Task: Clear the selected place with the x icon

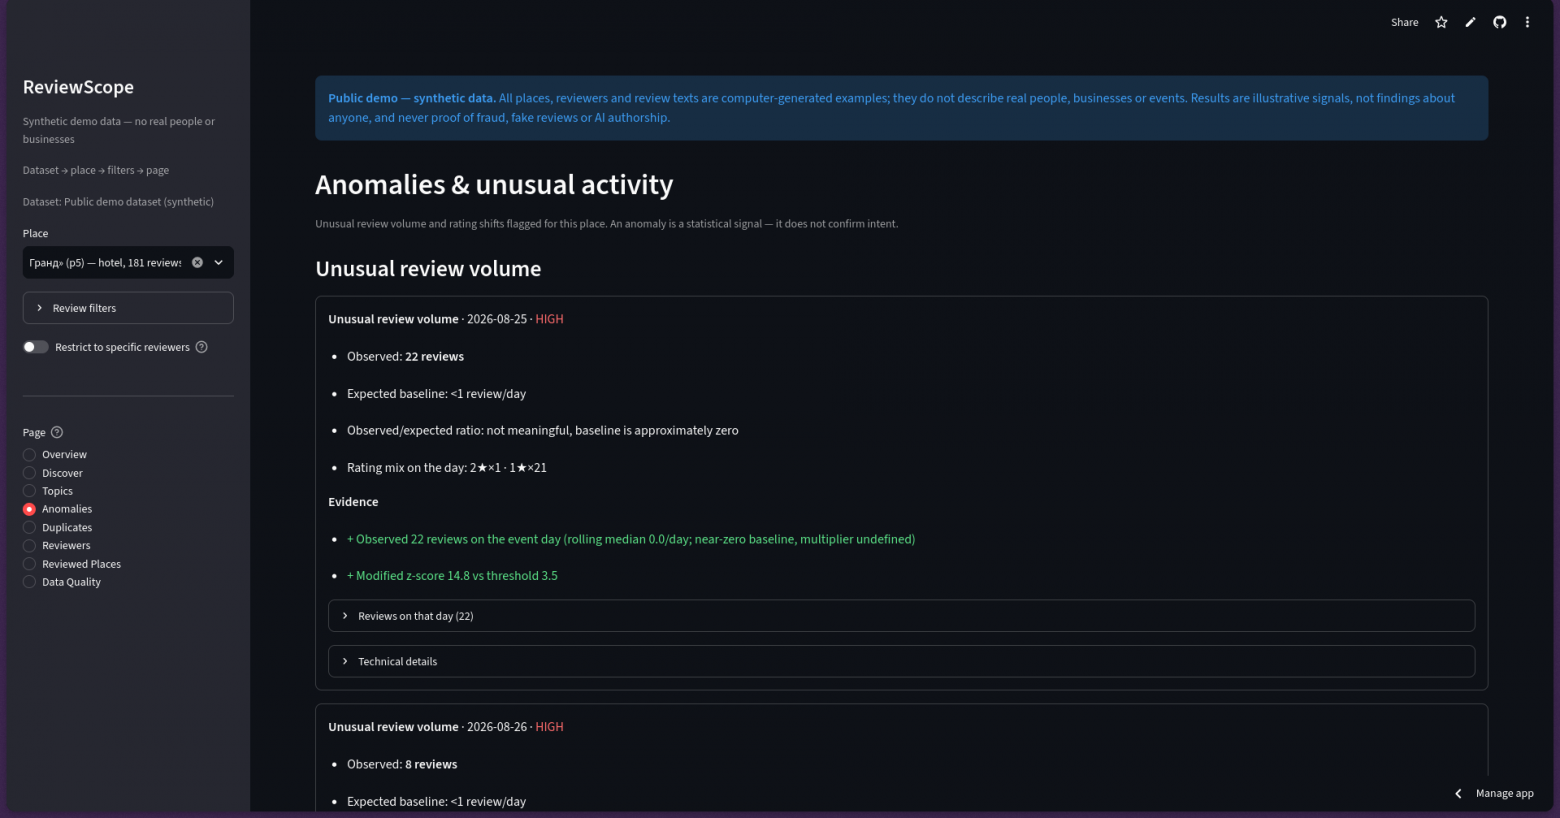Action: tap(197, 262)
